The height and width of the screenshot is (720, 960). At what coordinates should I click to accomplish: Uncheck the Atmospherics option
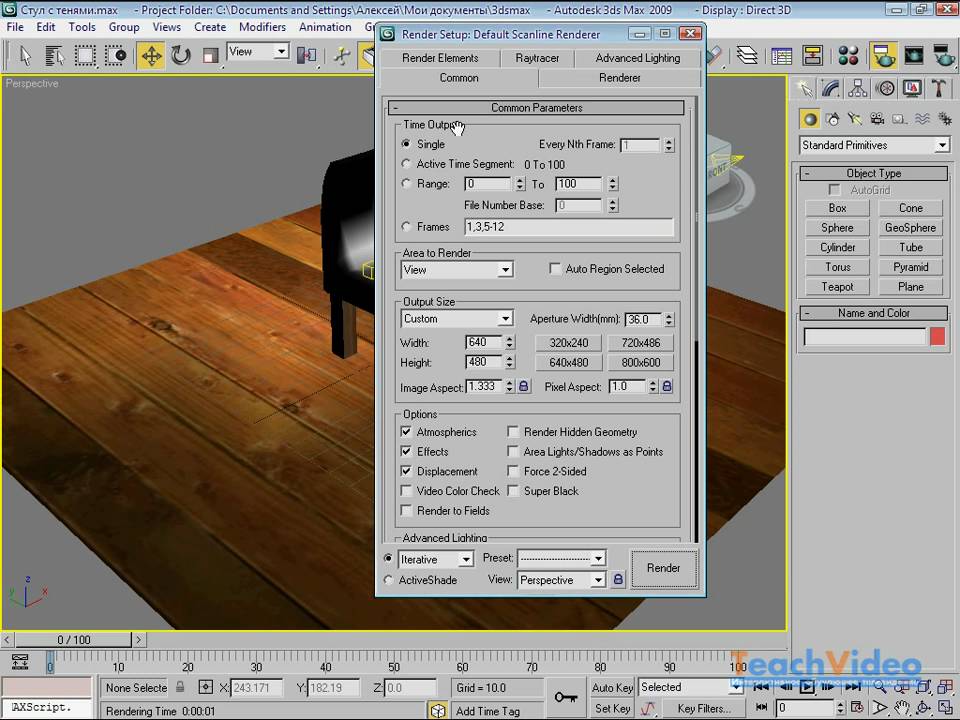pos(406,432)
